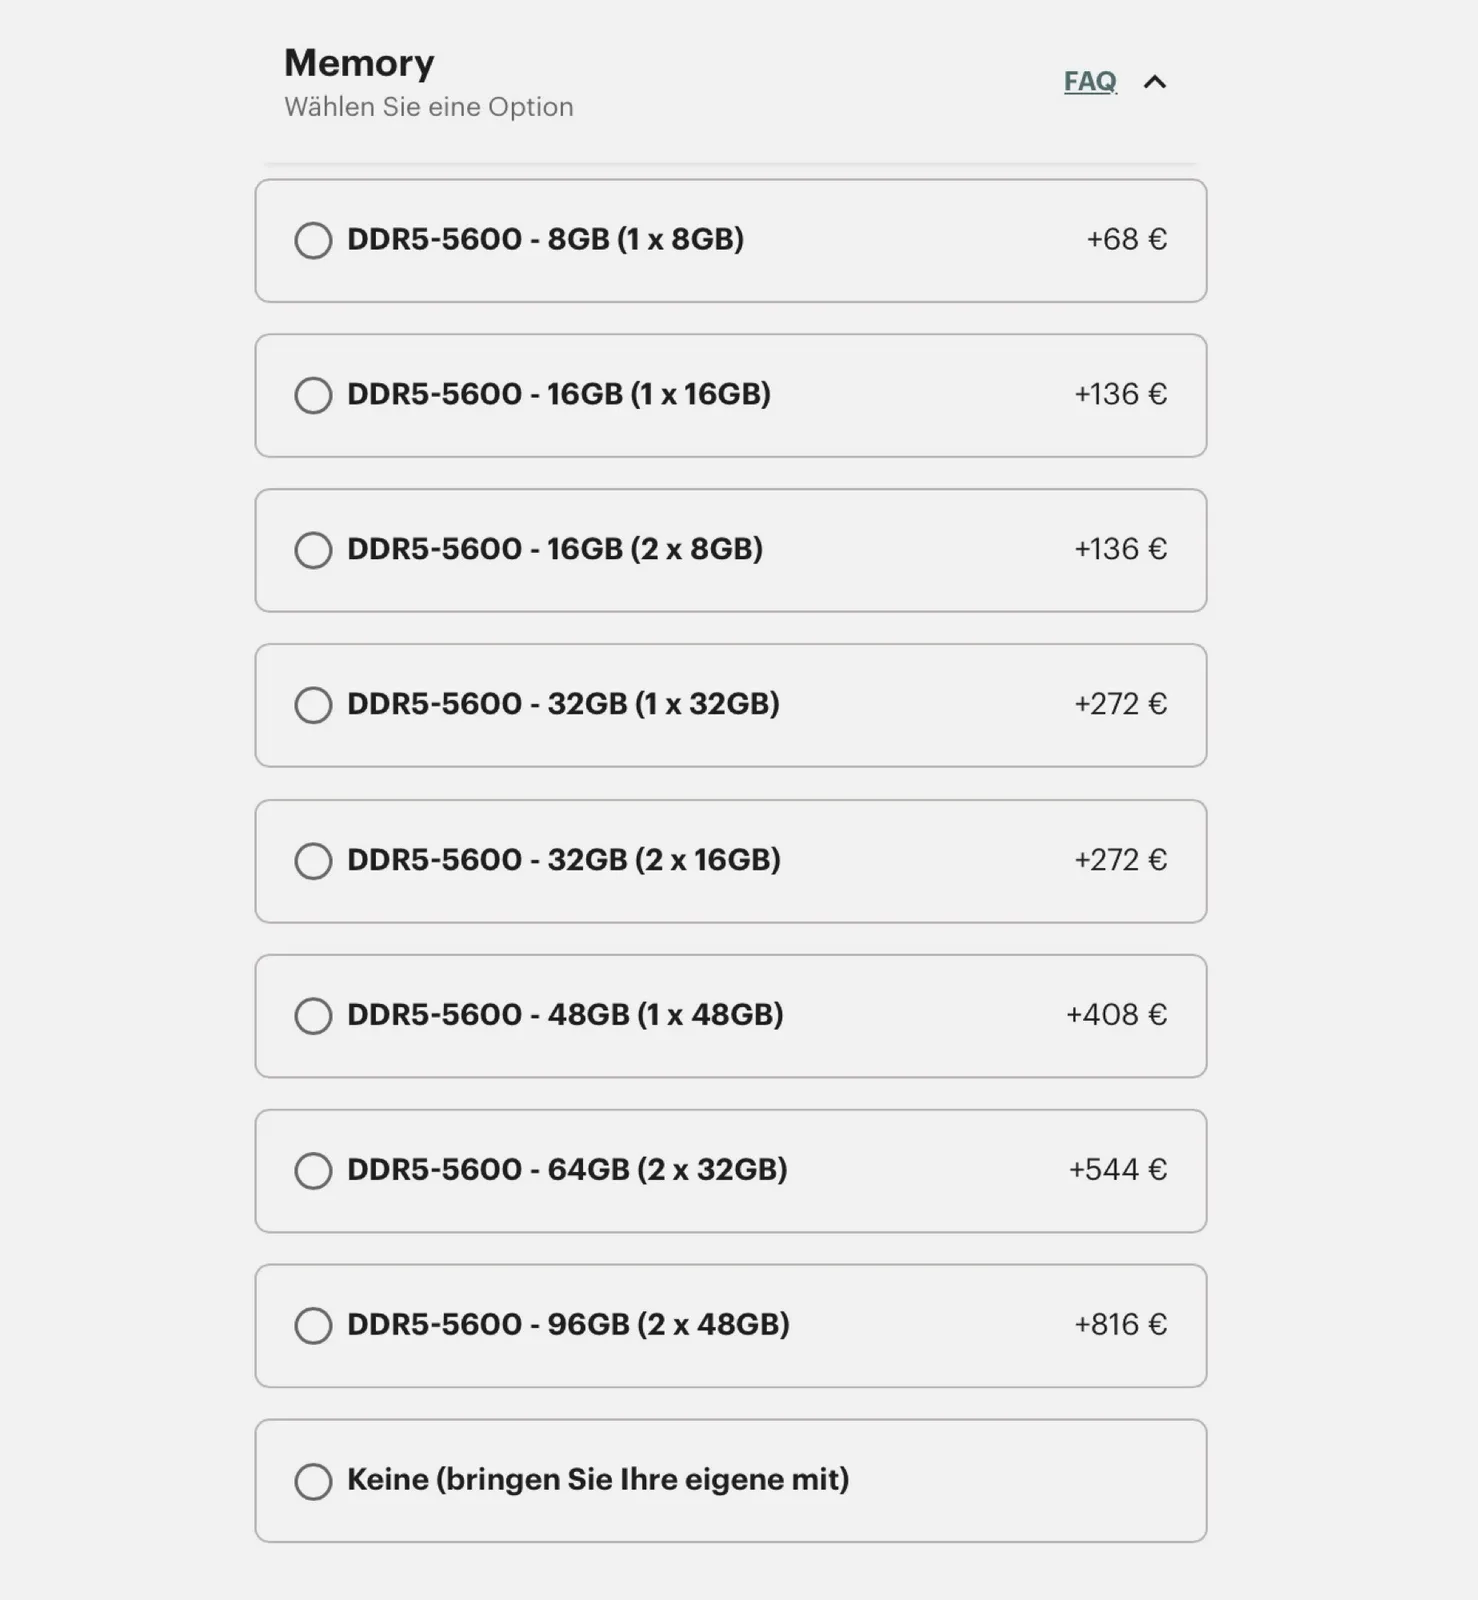Choose the 16GB (2 x 8GB) radio option
This screenshot has height=1600, width=1478.
tap(313, 550)
